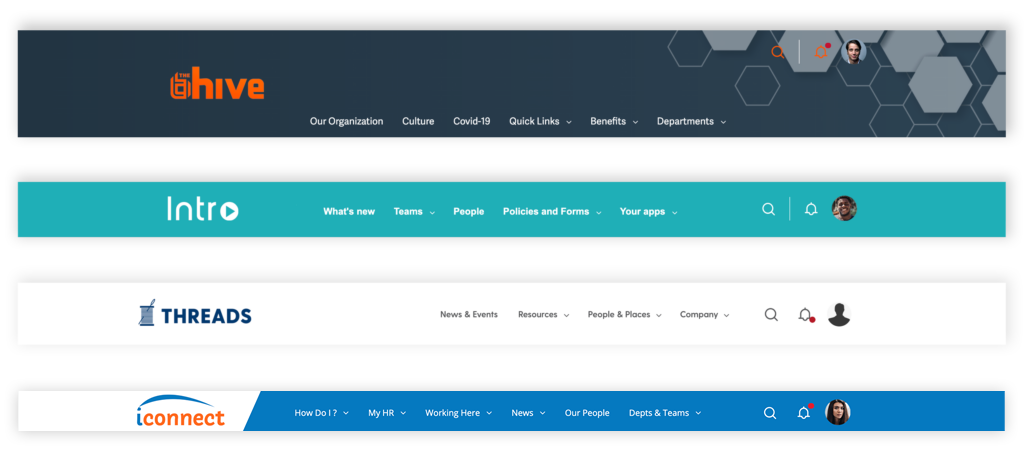Open News & Events in Threads

tap(468, 315)
